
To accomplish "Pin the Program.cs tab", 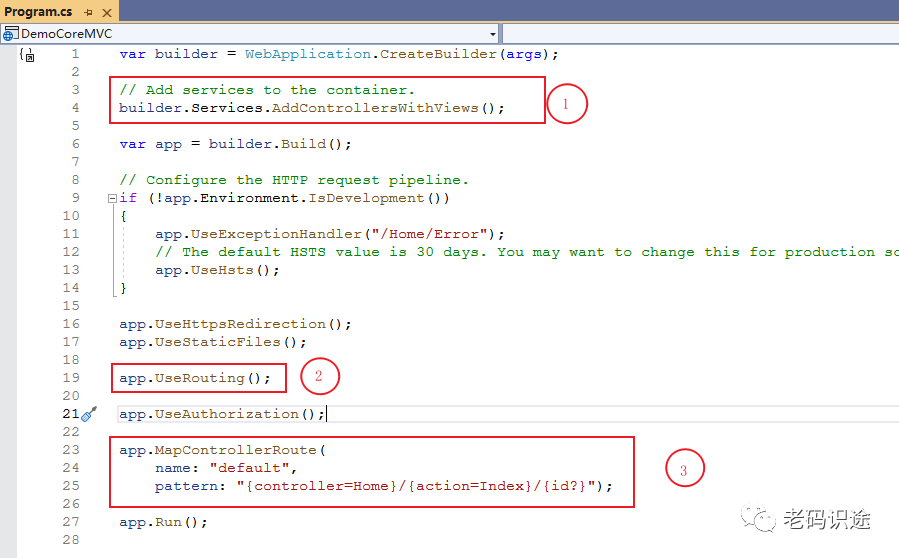I will coord(88,12).
